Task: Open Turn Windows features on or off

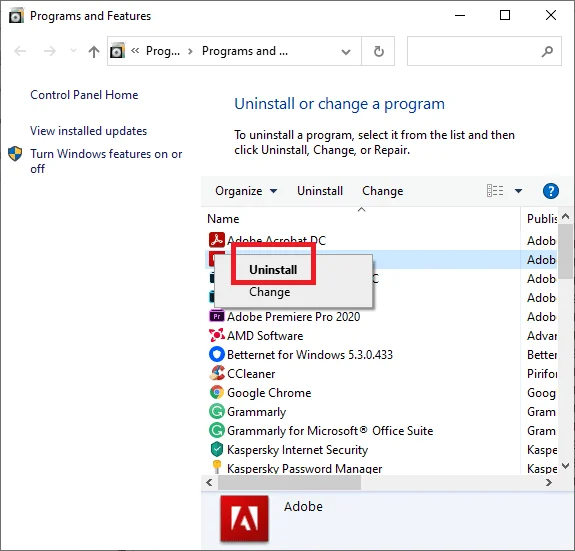Action: pyautogui.click(x=106, y=161)
